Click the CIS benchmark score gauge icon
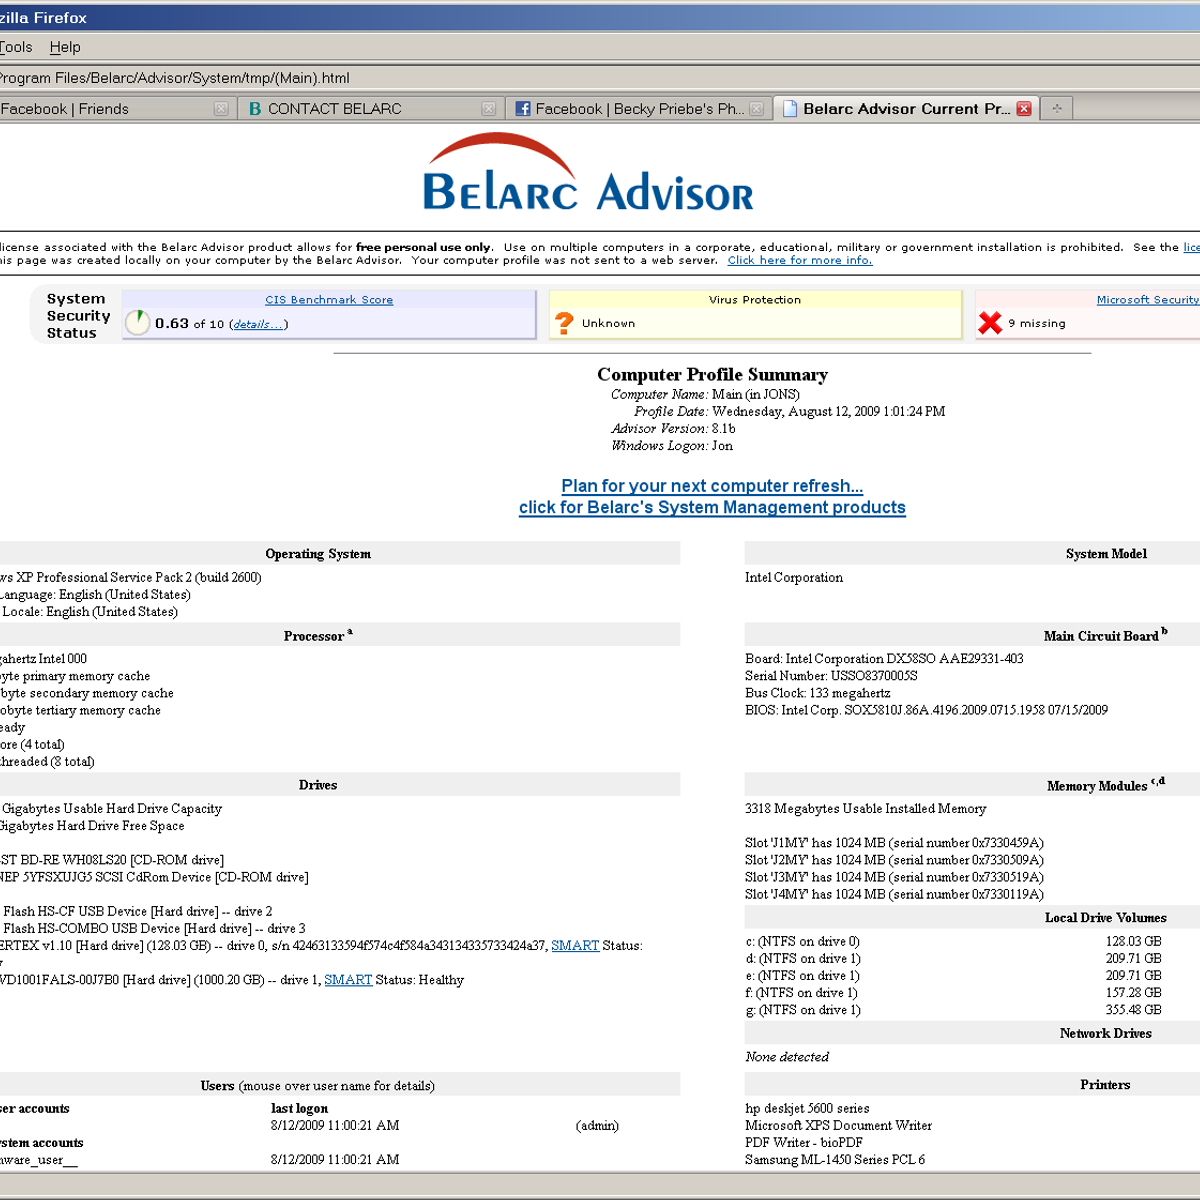The width and height of the screenshot is (1200, 1200). tap(137, 322)
